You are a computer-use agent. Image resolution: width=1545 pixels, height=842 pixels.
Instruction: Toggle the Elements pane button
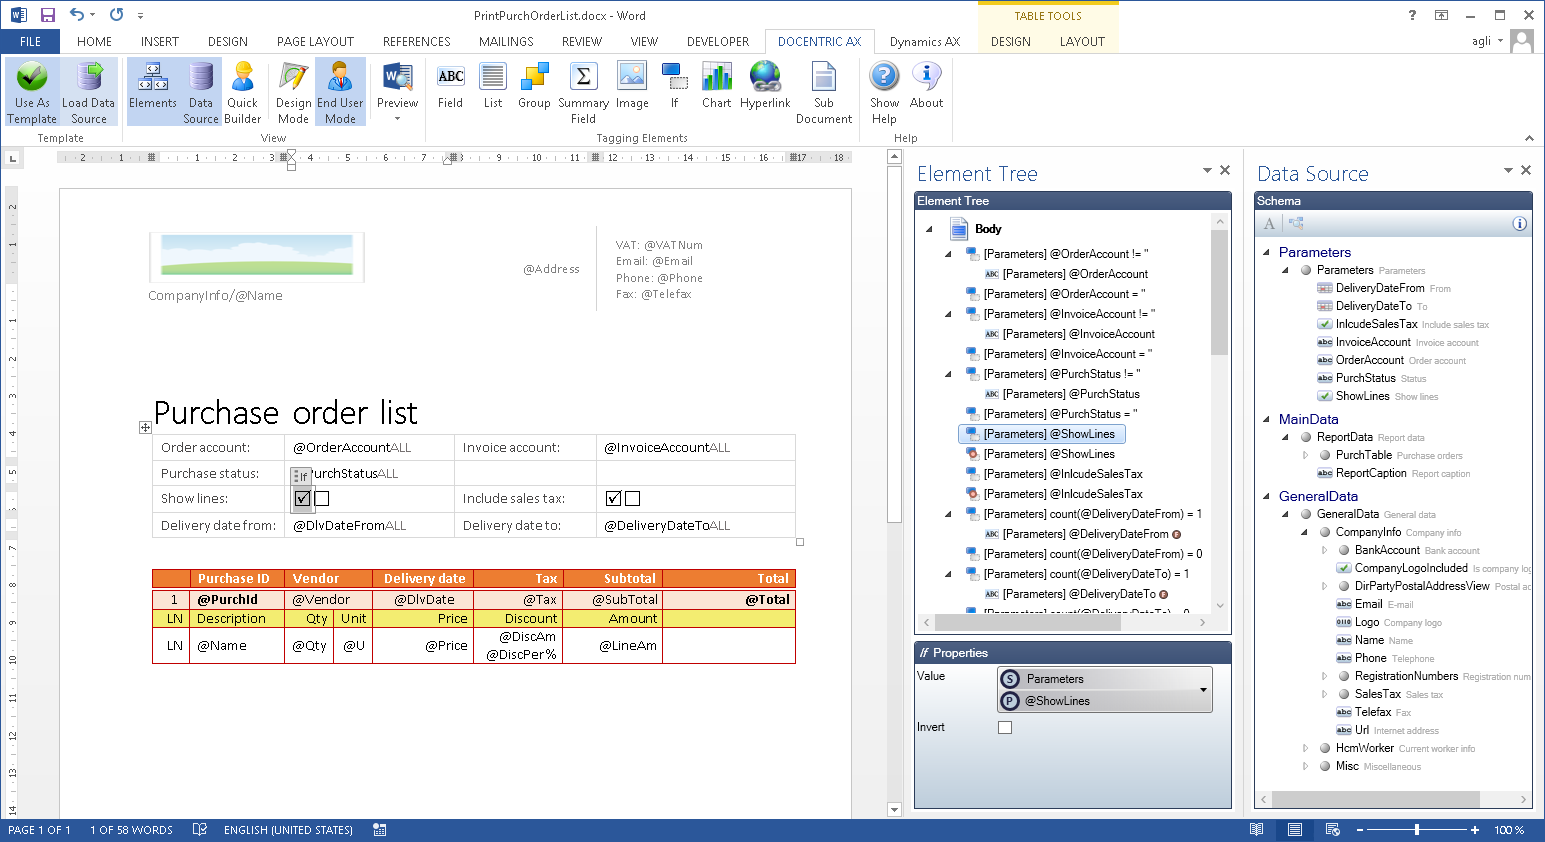153,92
